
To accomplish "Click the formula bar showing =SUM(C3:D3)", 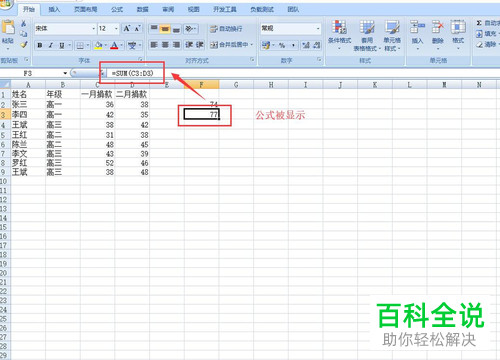I will click(x=302, y=73).
